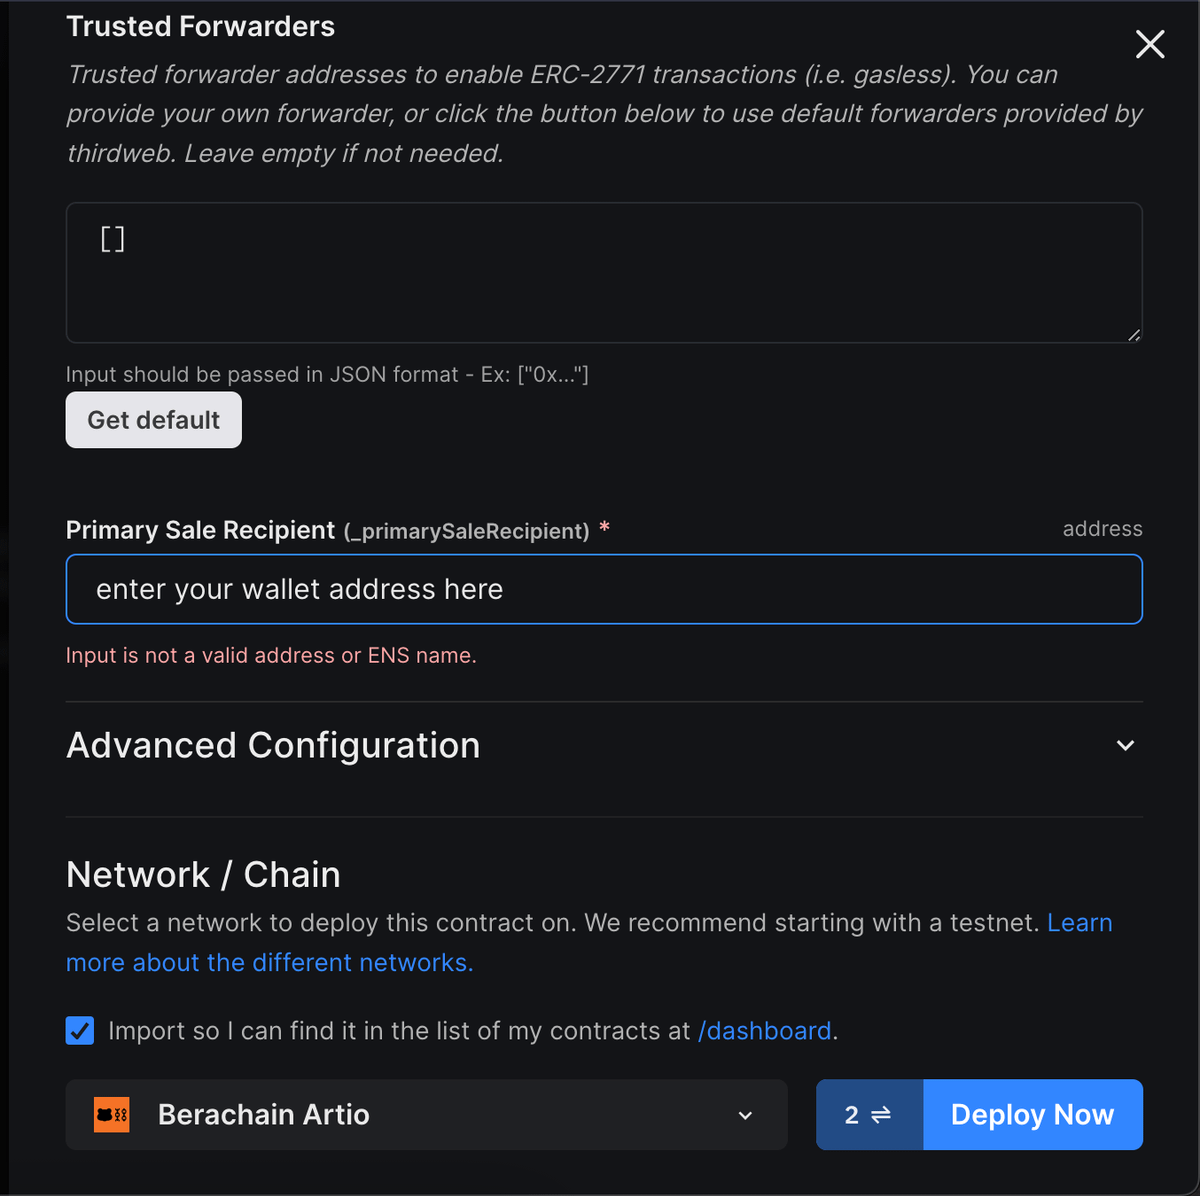Close the deploy dialog with the X icon

(x=1150, y=44)
